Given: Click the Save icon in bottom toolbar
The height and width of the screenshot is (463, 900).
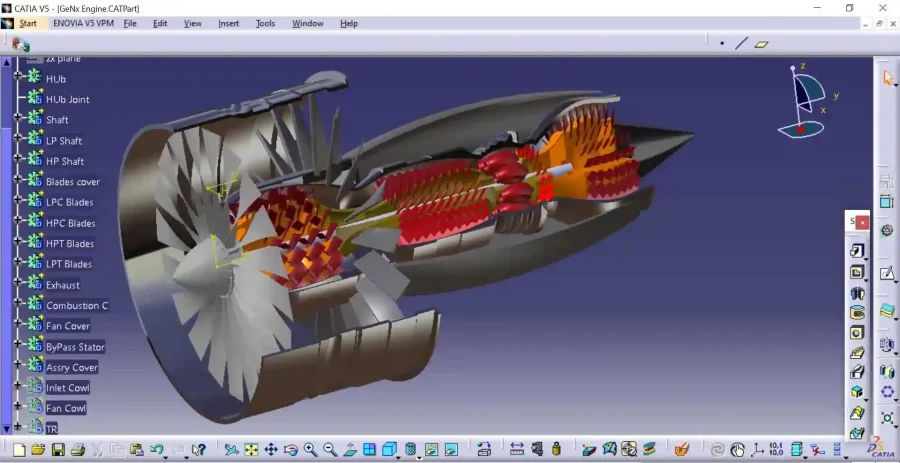Looking at the screenshot, I should point(58,450).
